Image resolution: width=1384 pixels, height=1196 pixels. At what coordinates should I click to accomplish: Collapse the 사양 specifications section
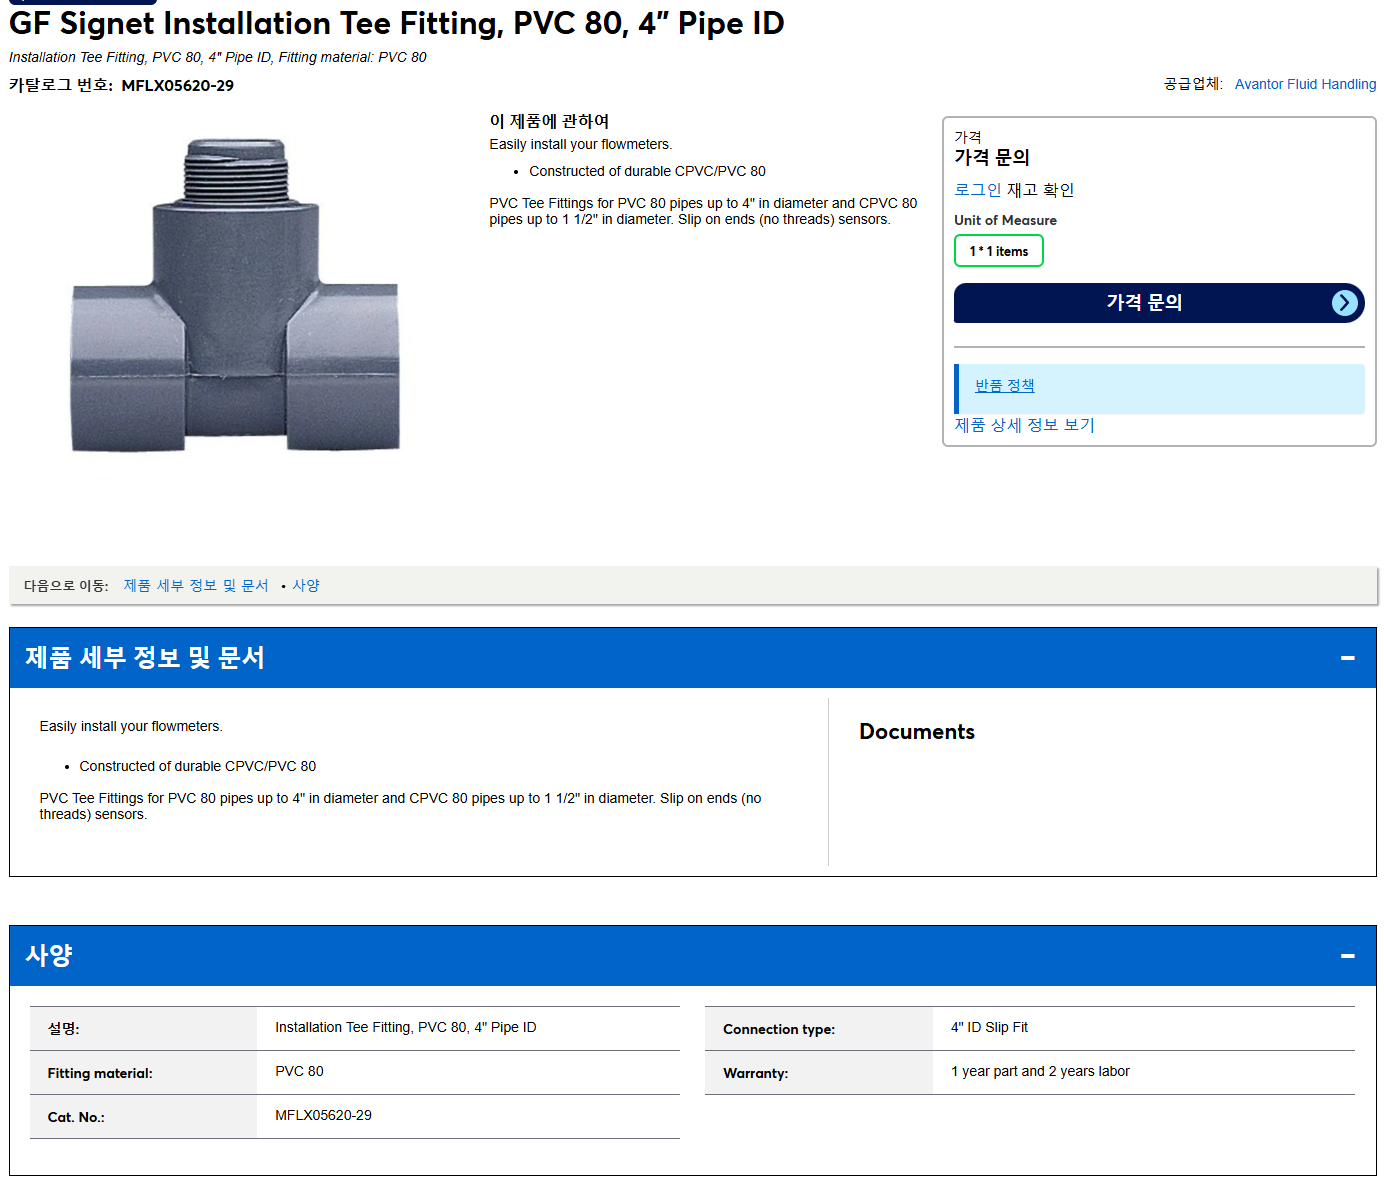(x=1347, y=956)
